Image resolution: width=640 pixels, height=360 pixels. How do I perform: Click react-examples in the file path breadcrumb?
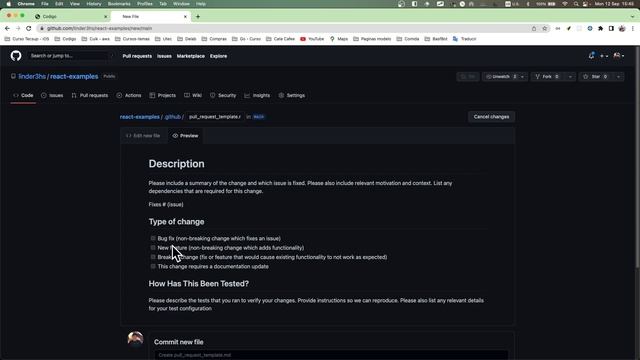coord(140,117)
